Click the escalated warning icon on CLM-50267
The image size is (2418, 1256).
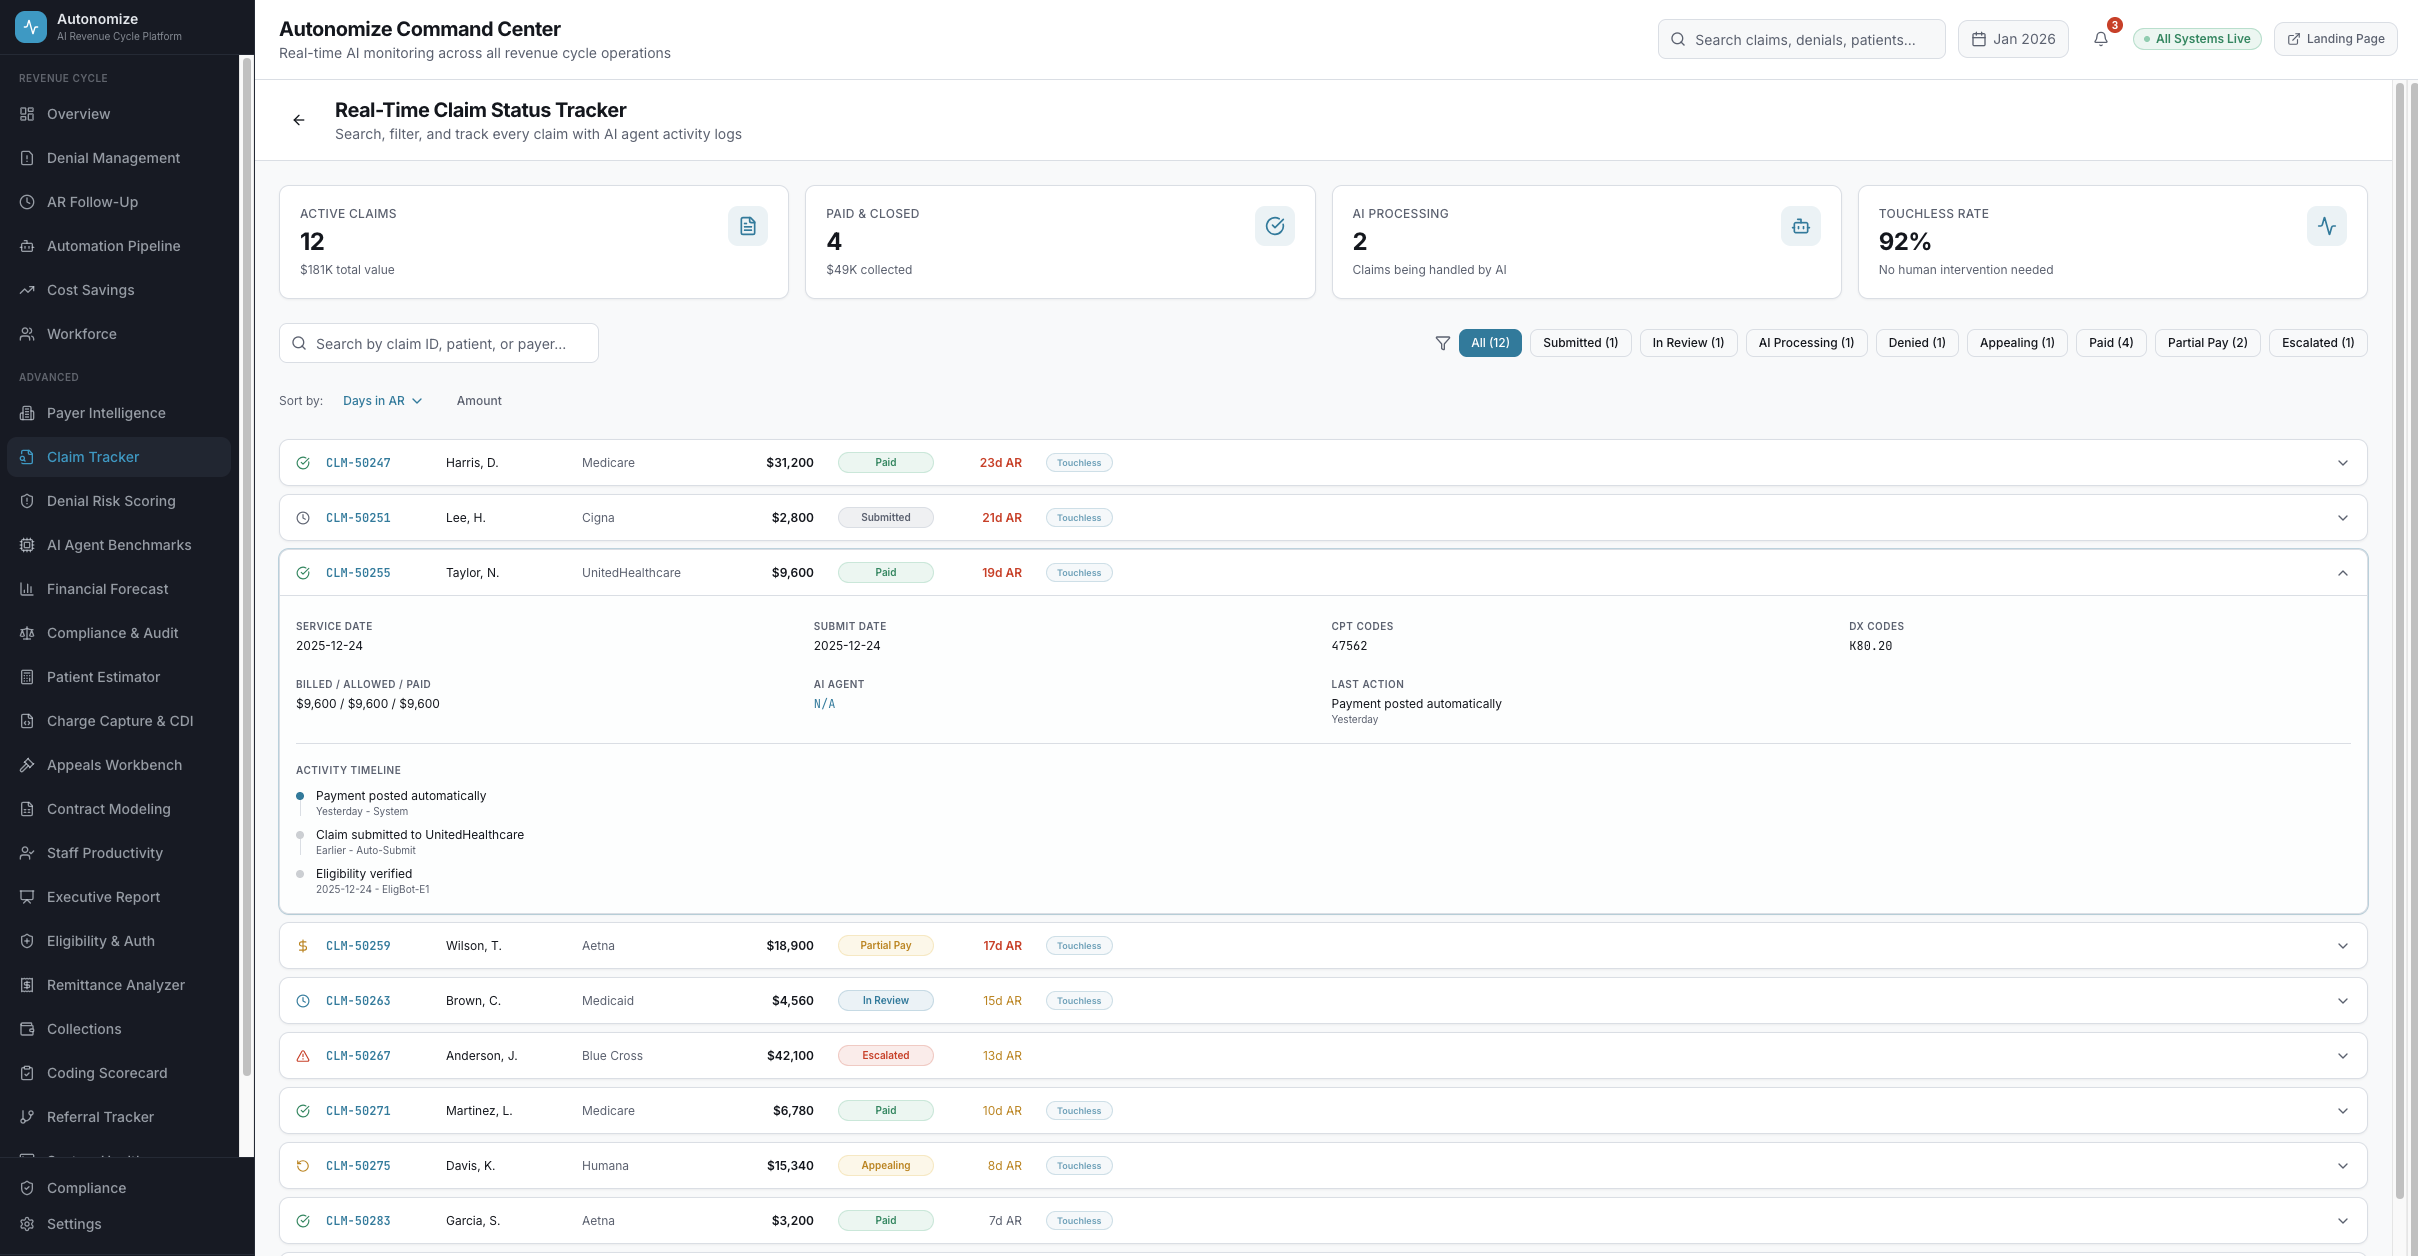(x=303, y=1055)
